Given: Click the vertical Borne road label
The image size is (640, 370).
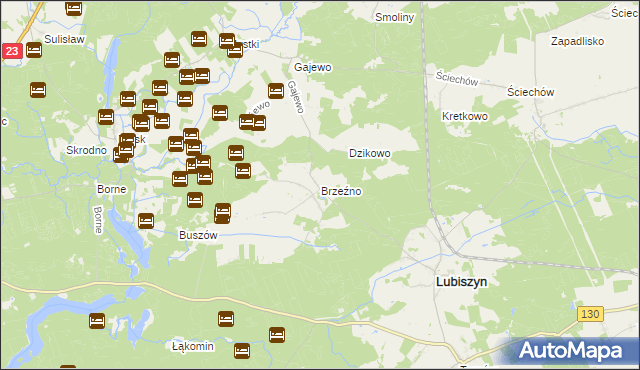Looking at the screenshot, I should tap(98, 219).
